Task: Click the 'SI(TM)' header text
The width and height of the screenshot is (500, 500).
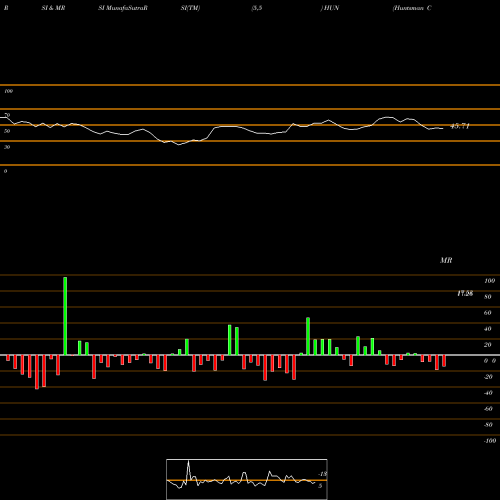Action: coord(190,8)
